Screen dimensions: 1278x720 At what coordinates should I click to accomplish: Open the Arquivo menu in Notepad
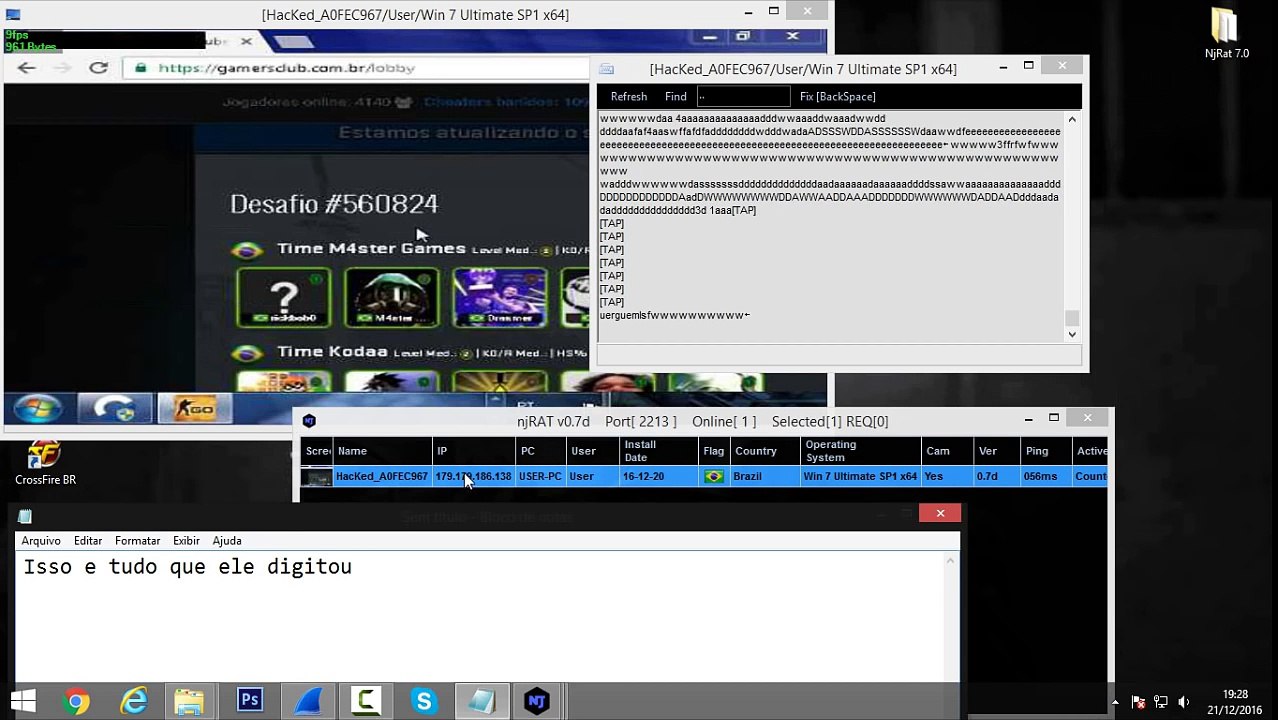point(41,541)
